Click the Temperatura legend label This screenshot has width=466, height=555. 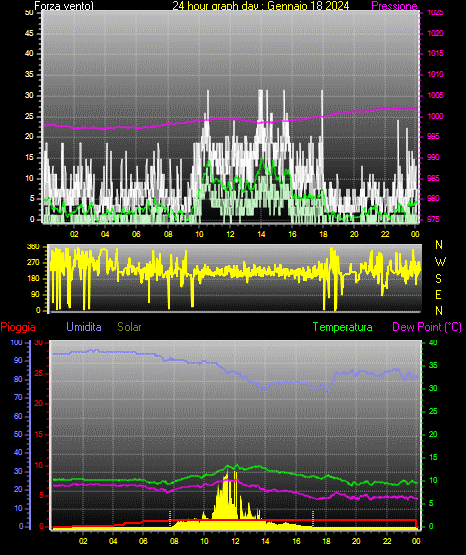343,327
